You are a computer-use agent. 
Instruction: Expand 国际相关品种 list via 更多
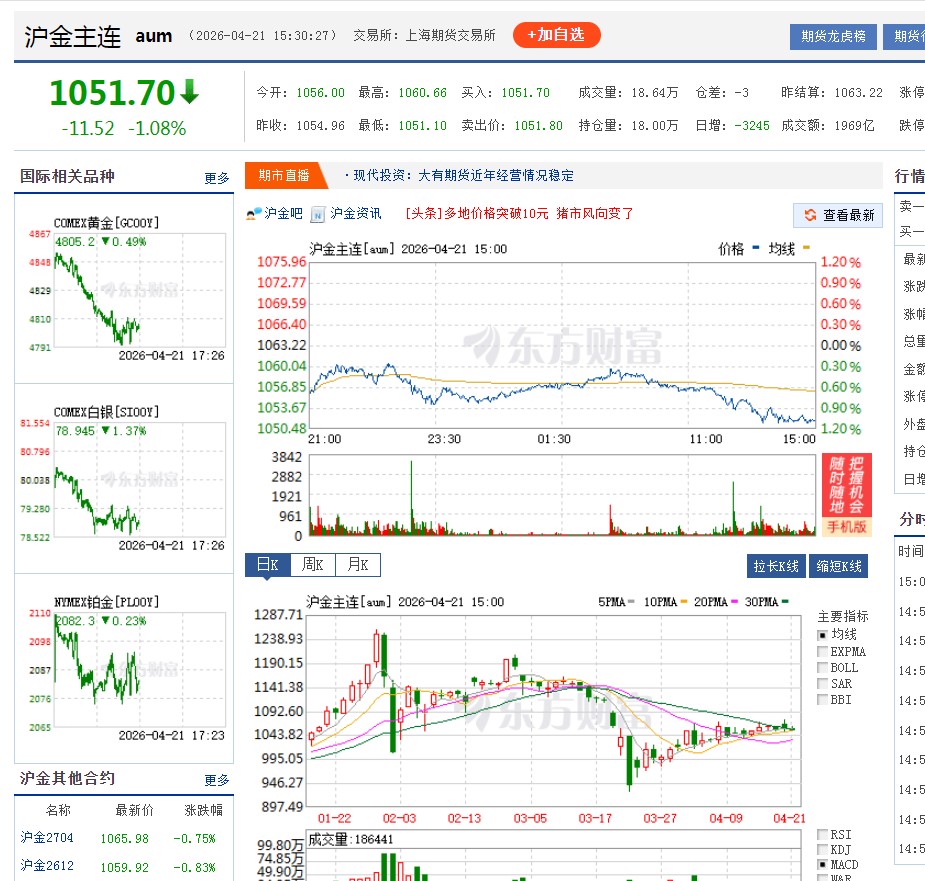[218, 178]
